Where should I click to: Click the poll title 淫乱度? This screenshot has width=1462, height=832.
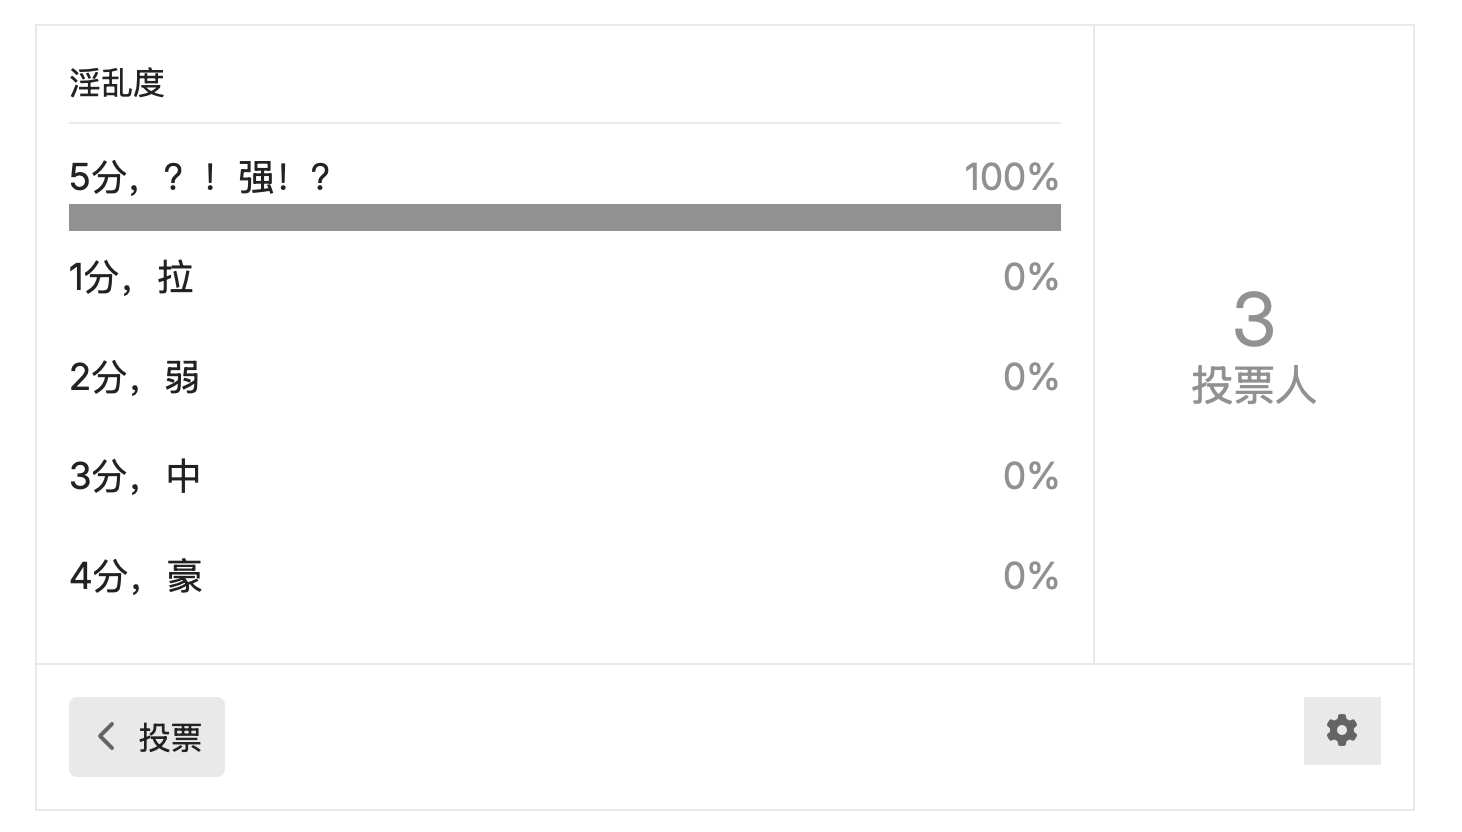[117, 83]
